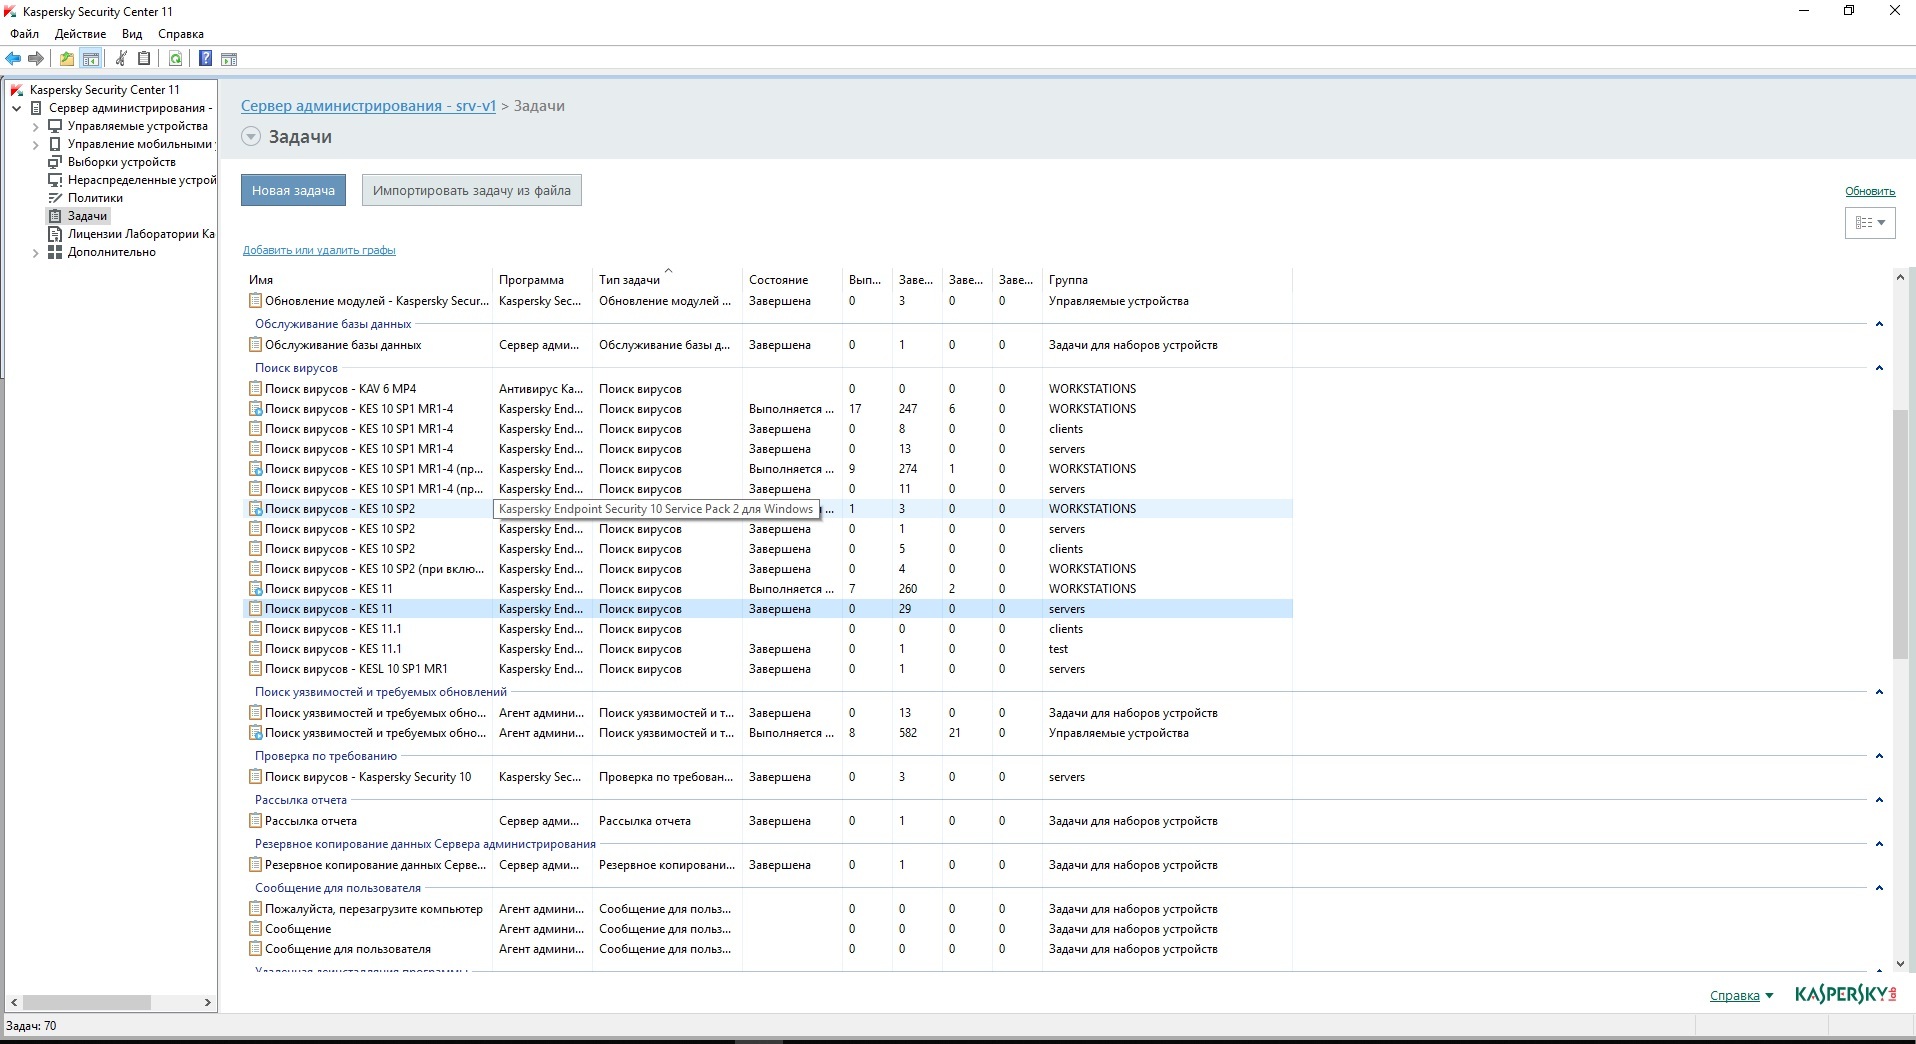Open the Вид menu
The image size is (1916, 1044).
pos(132,34)
